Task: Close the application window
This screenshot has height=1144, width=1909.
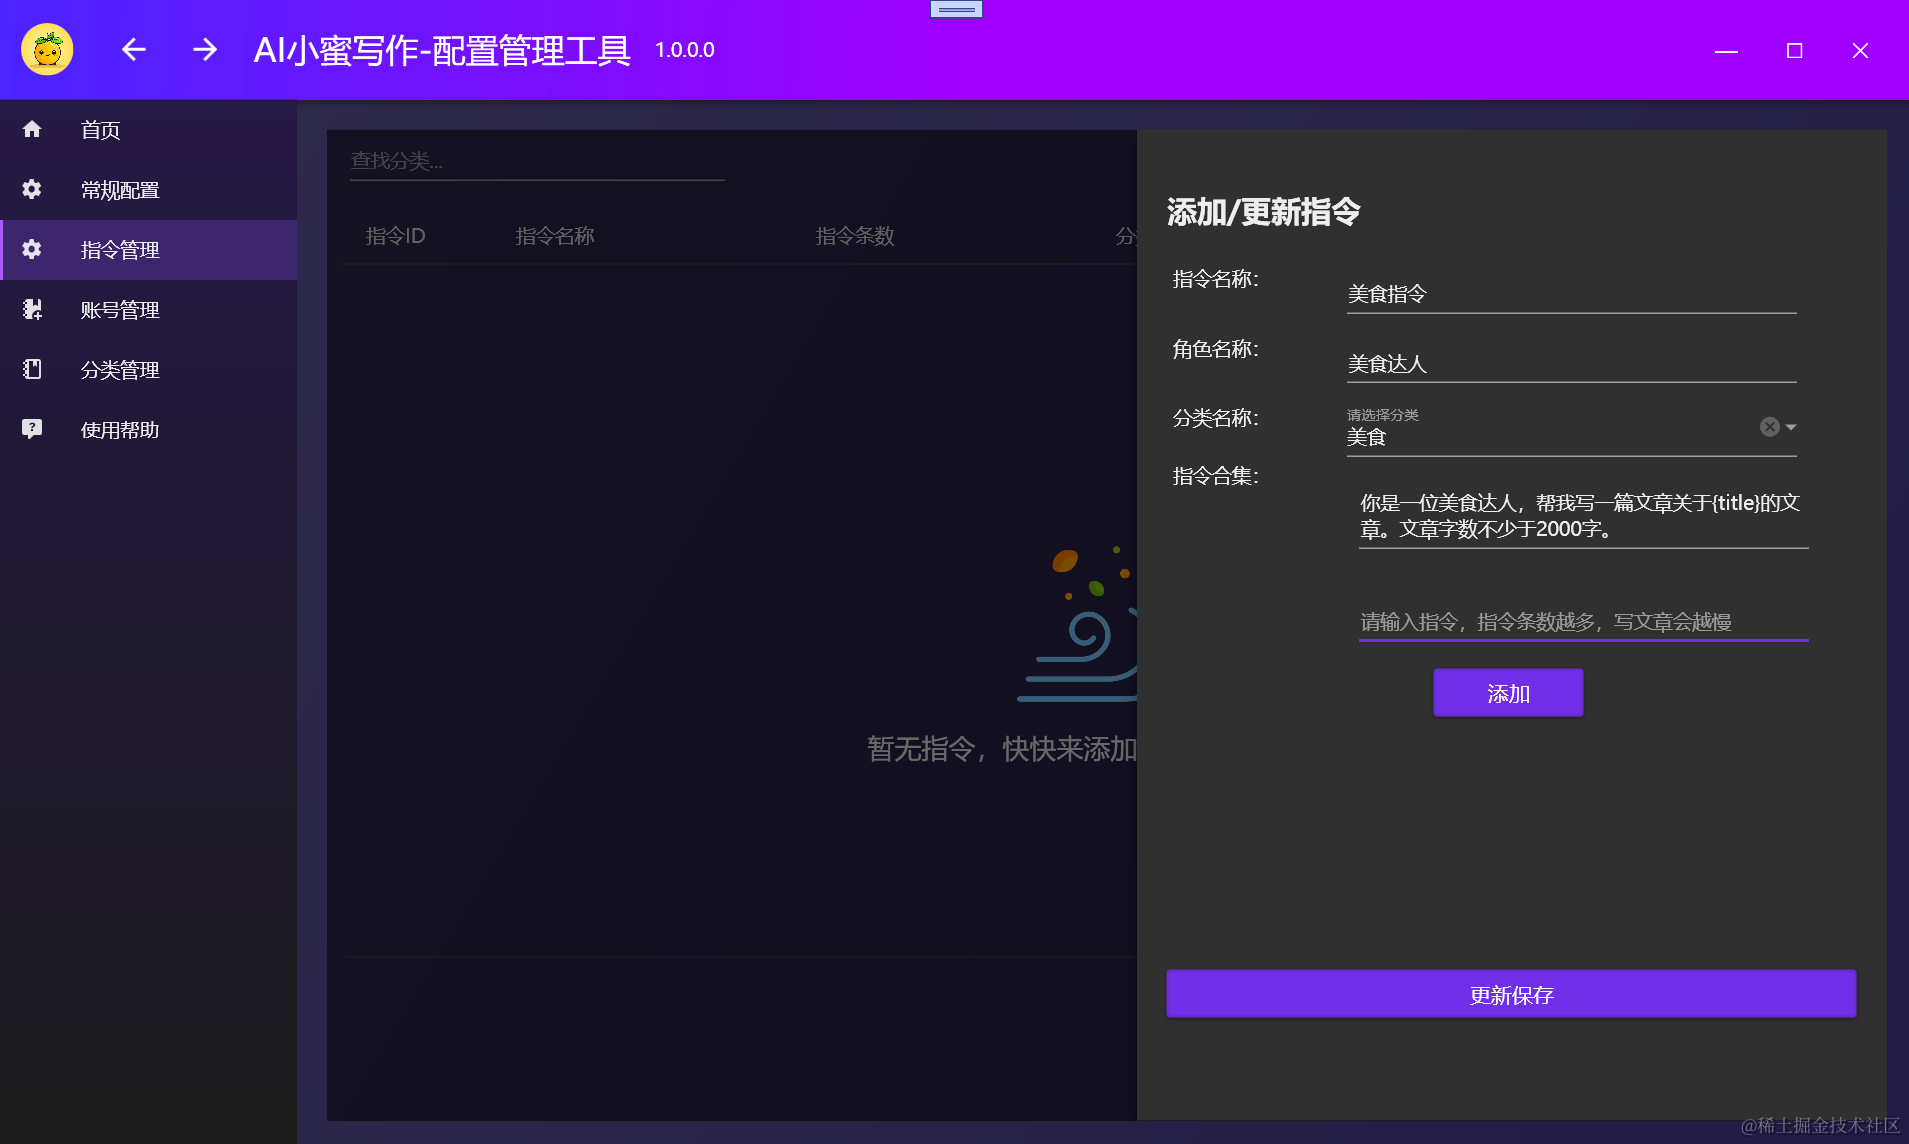Action: [1860, 50]
